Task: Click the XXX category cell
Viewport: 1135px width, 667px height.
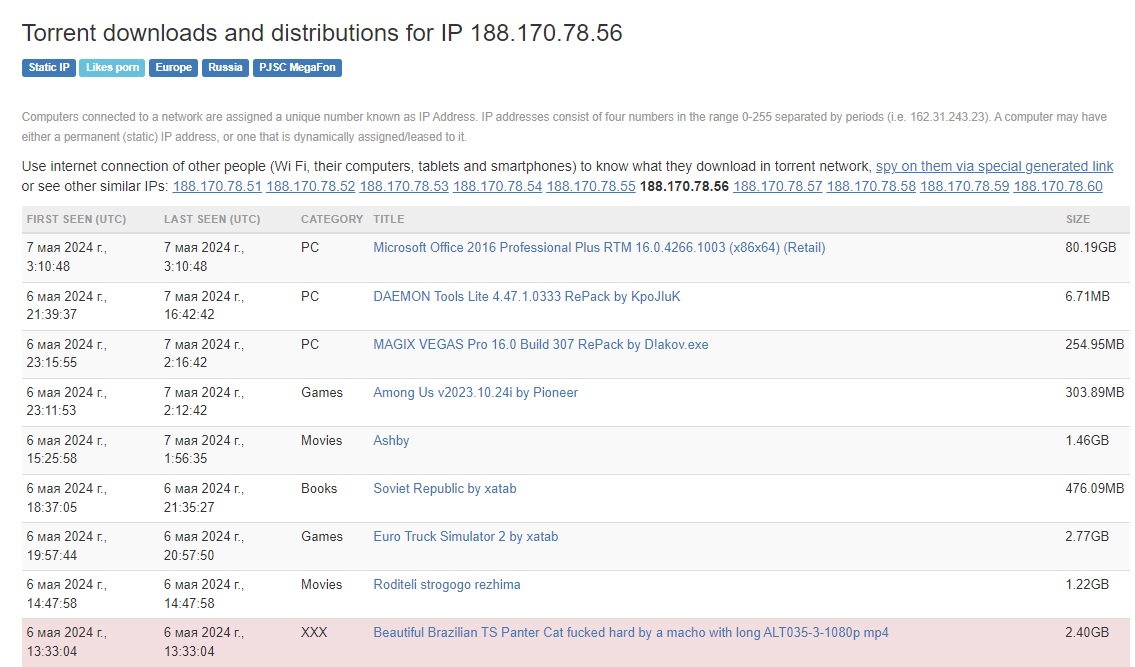Action: pos(314,632)
